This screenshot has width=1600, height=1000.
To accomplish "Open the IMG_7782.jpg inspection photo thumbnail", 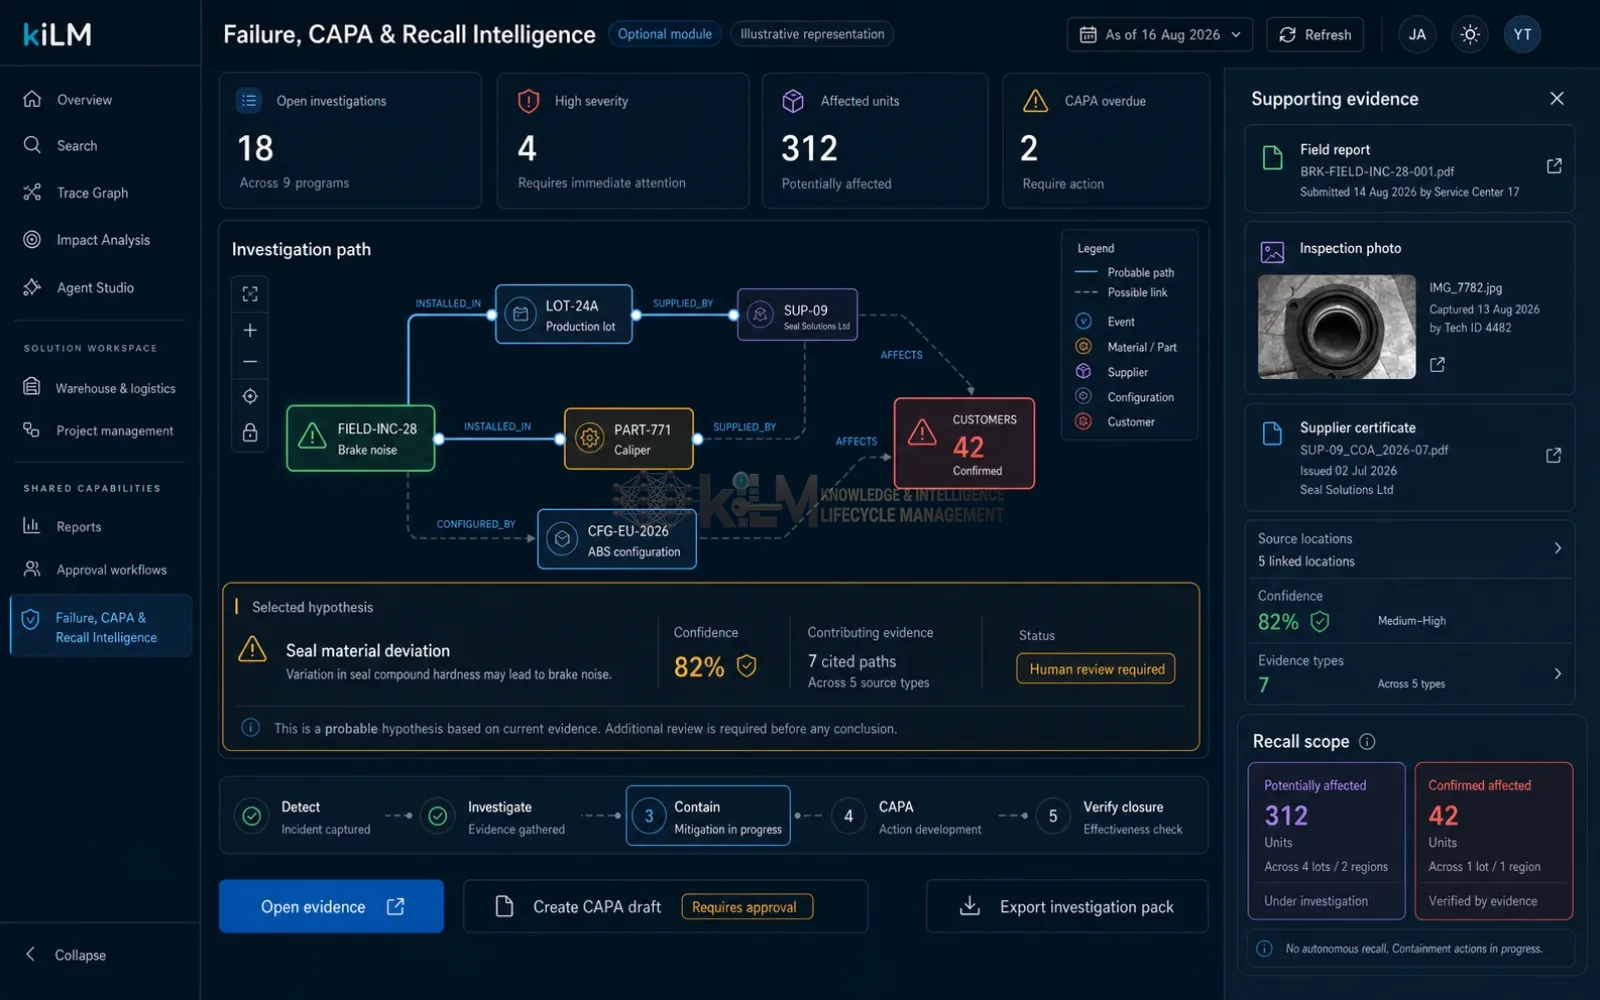I will tap(1336, 327).
